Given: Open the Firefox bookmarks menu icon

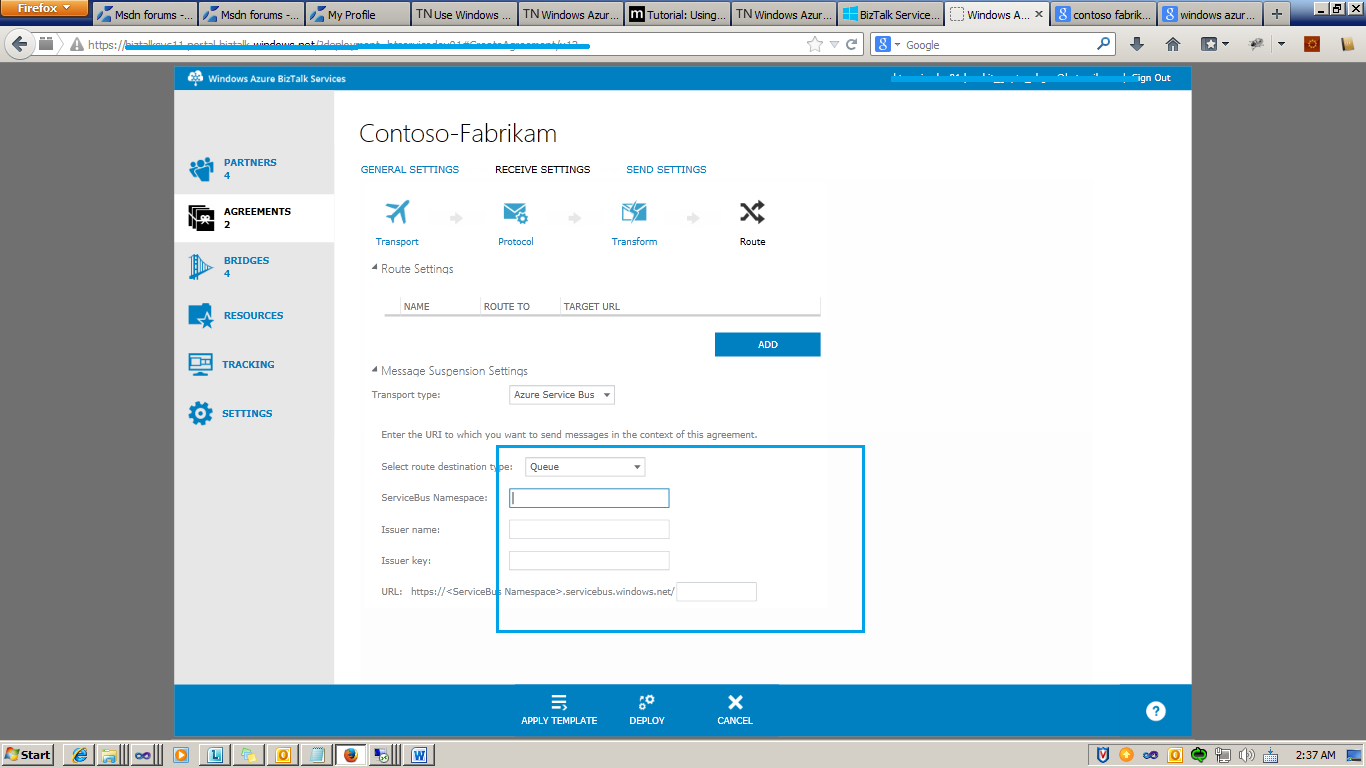Looking at the screenshot, I should point(1209,44).
